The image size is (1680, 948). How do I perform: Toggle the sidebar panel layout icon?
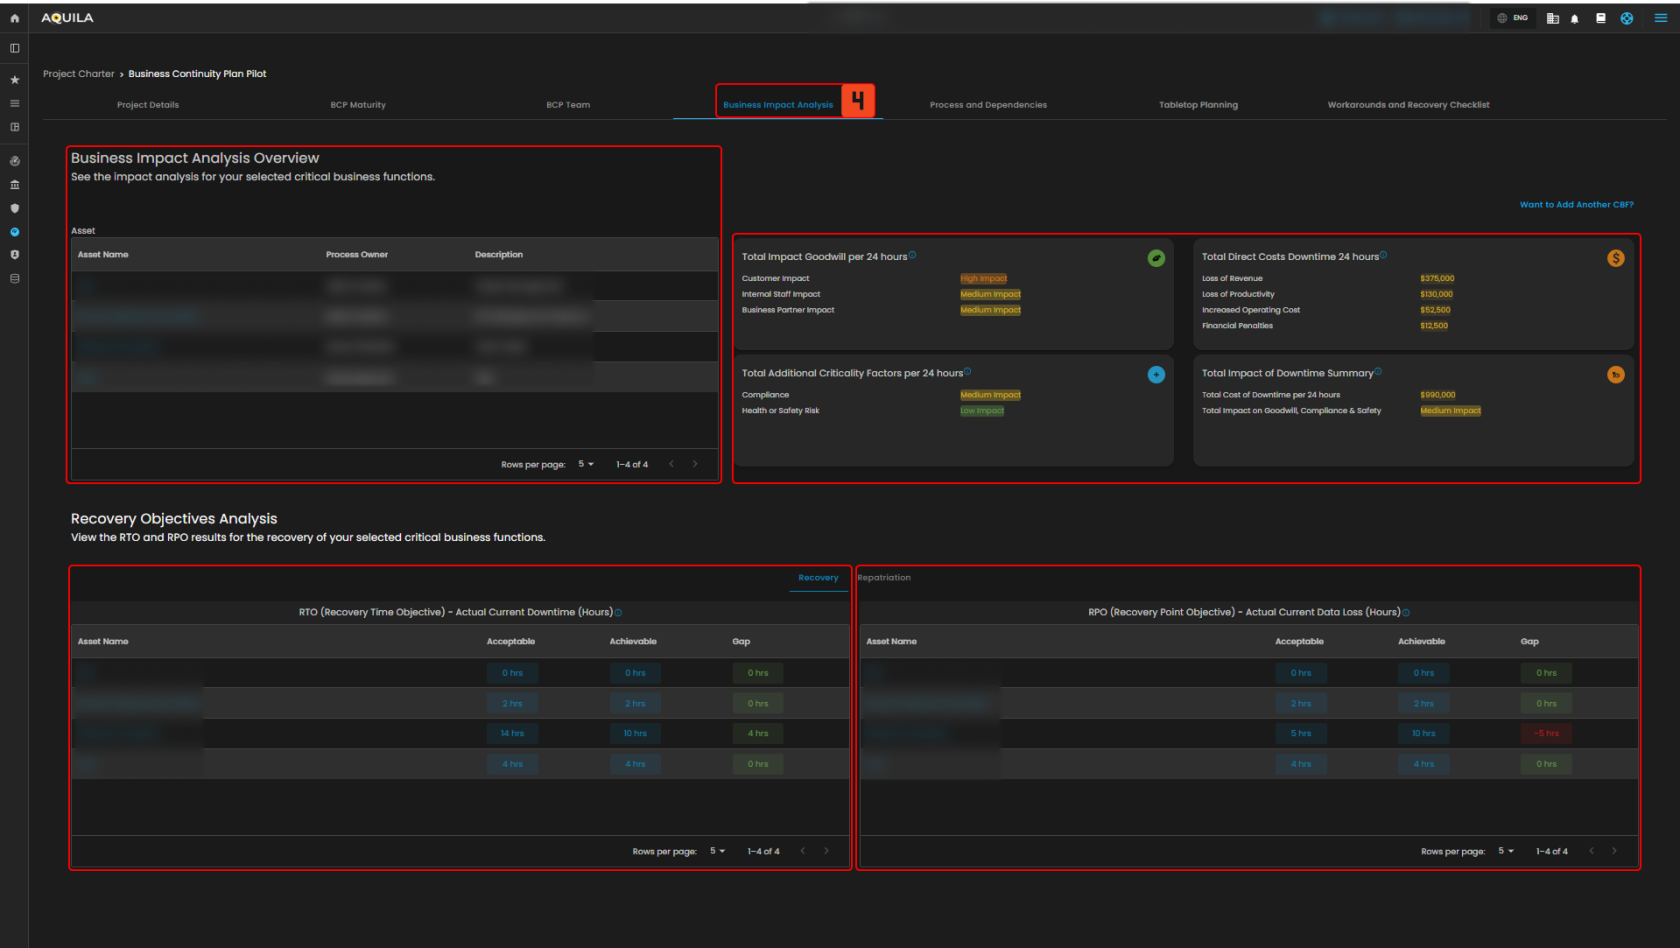pos(14,48)
